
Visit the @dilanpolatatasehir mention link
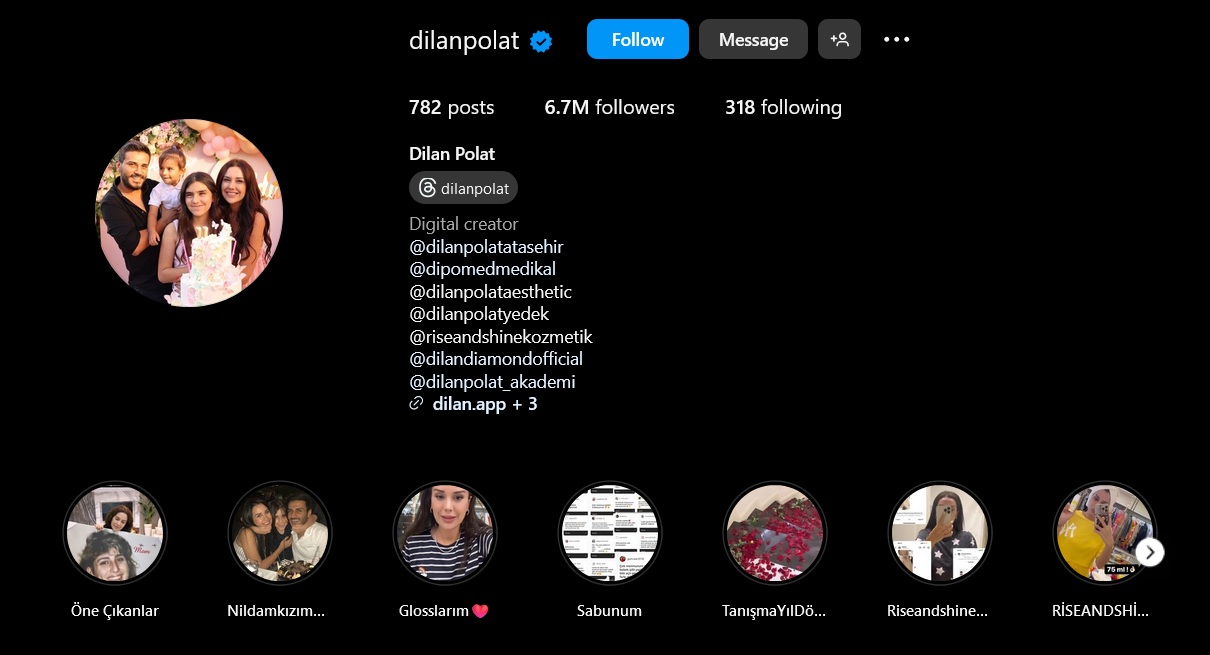coord(486,246)
